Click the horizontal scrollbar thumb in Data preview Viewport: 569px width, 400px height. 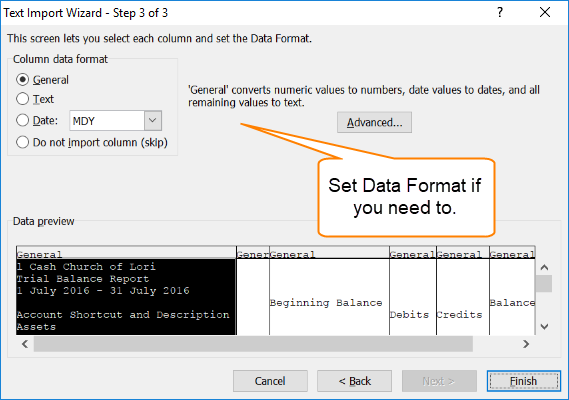pyautogui.click(x=253, y=344)
